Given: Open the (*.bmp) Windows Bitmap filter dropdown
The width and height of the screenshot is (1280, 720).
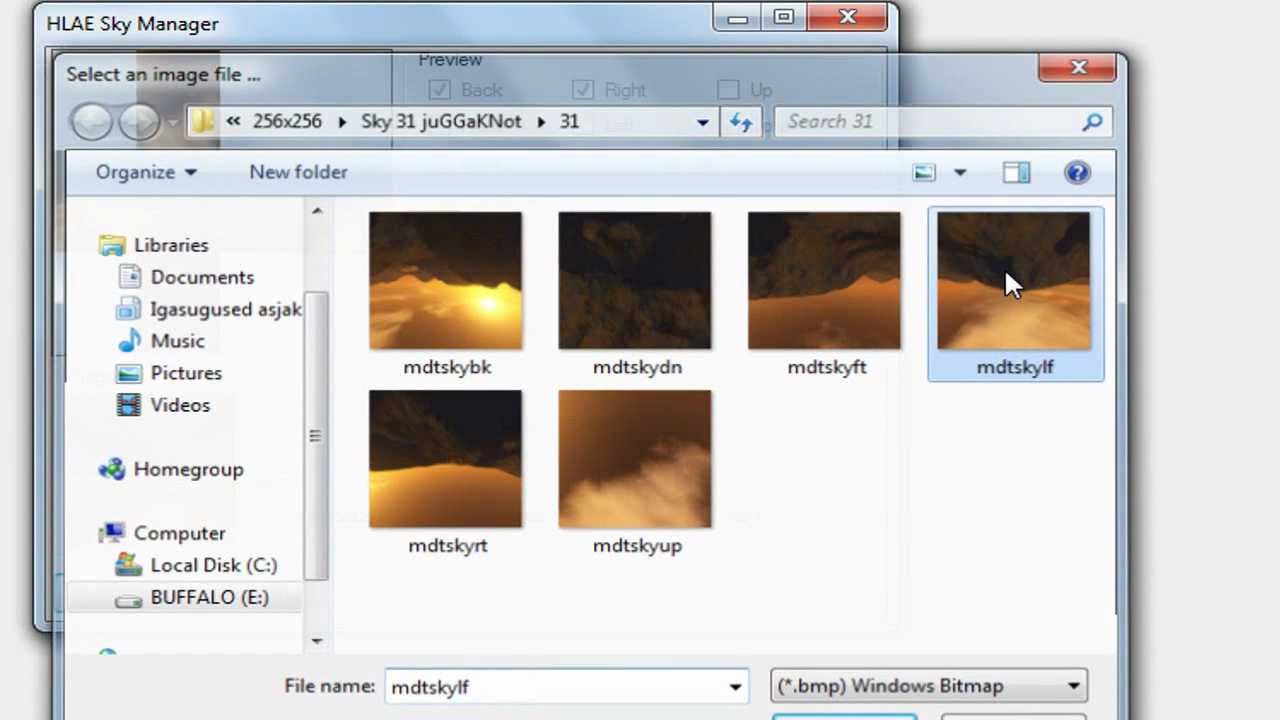Looking at the screenshot, I should tap(929, 686).
